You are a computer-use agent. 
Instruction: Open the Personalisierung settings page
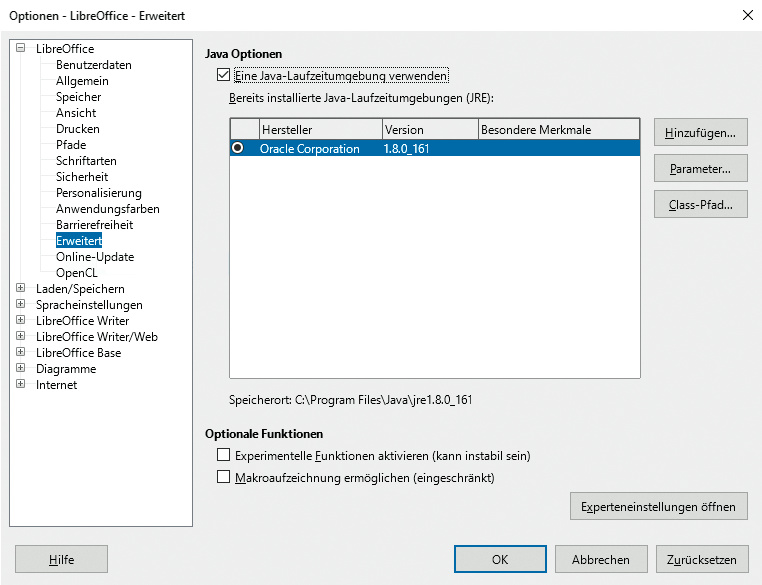click(99, 193)
